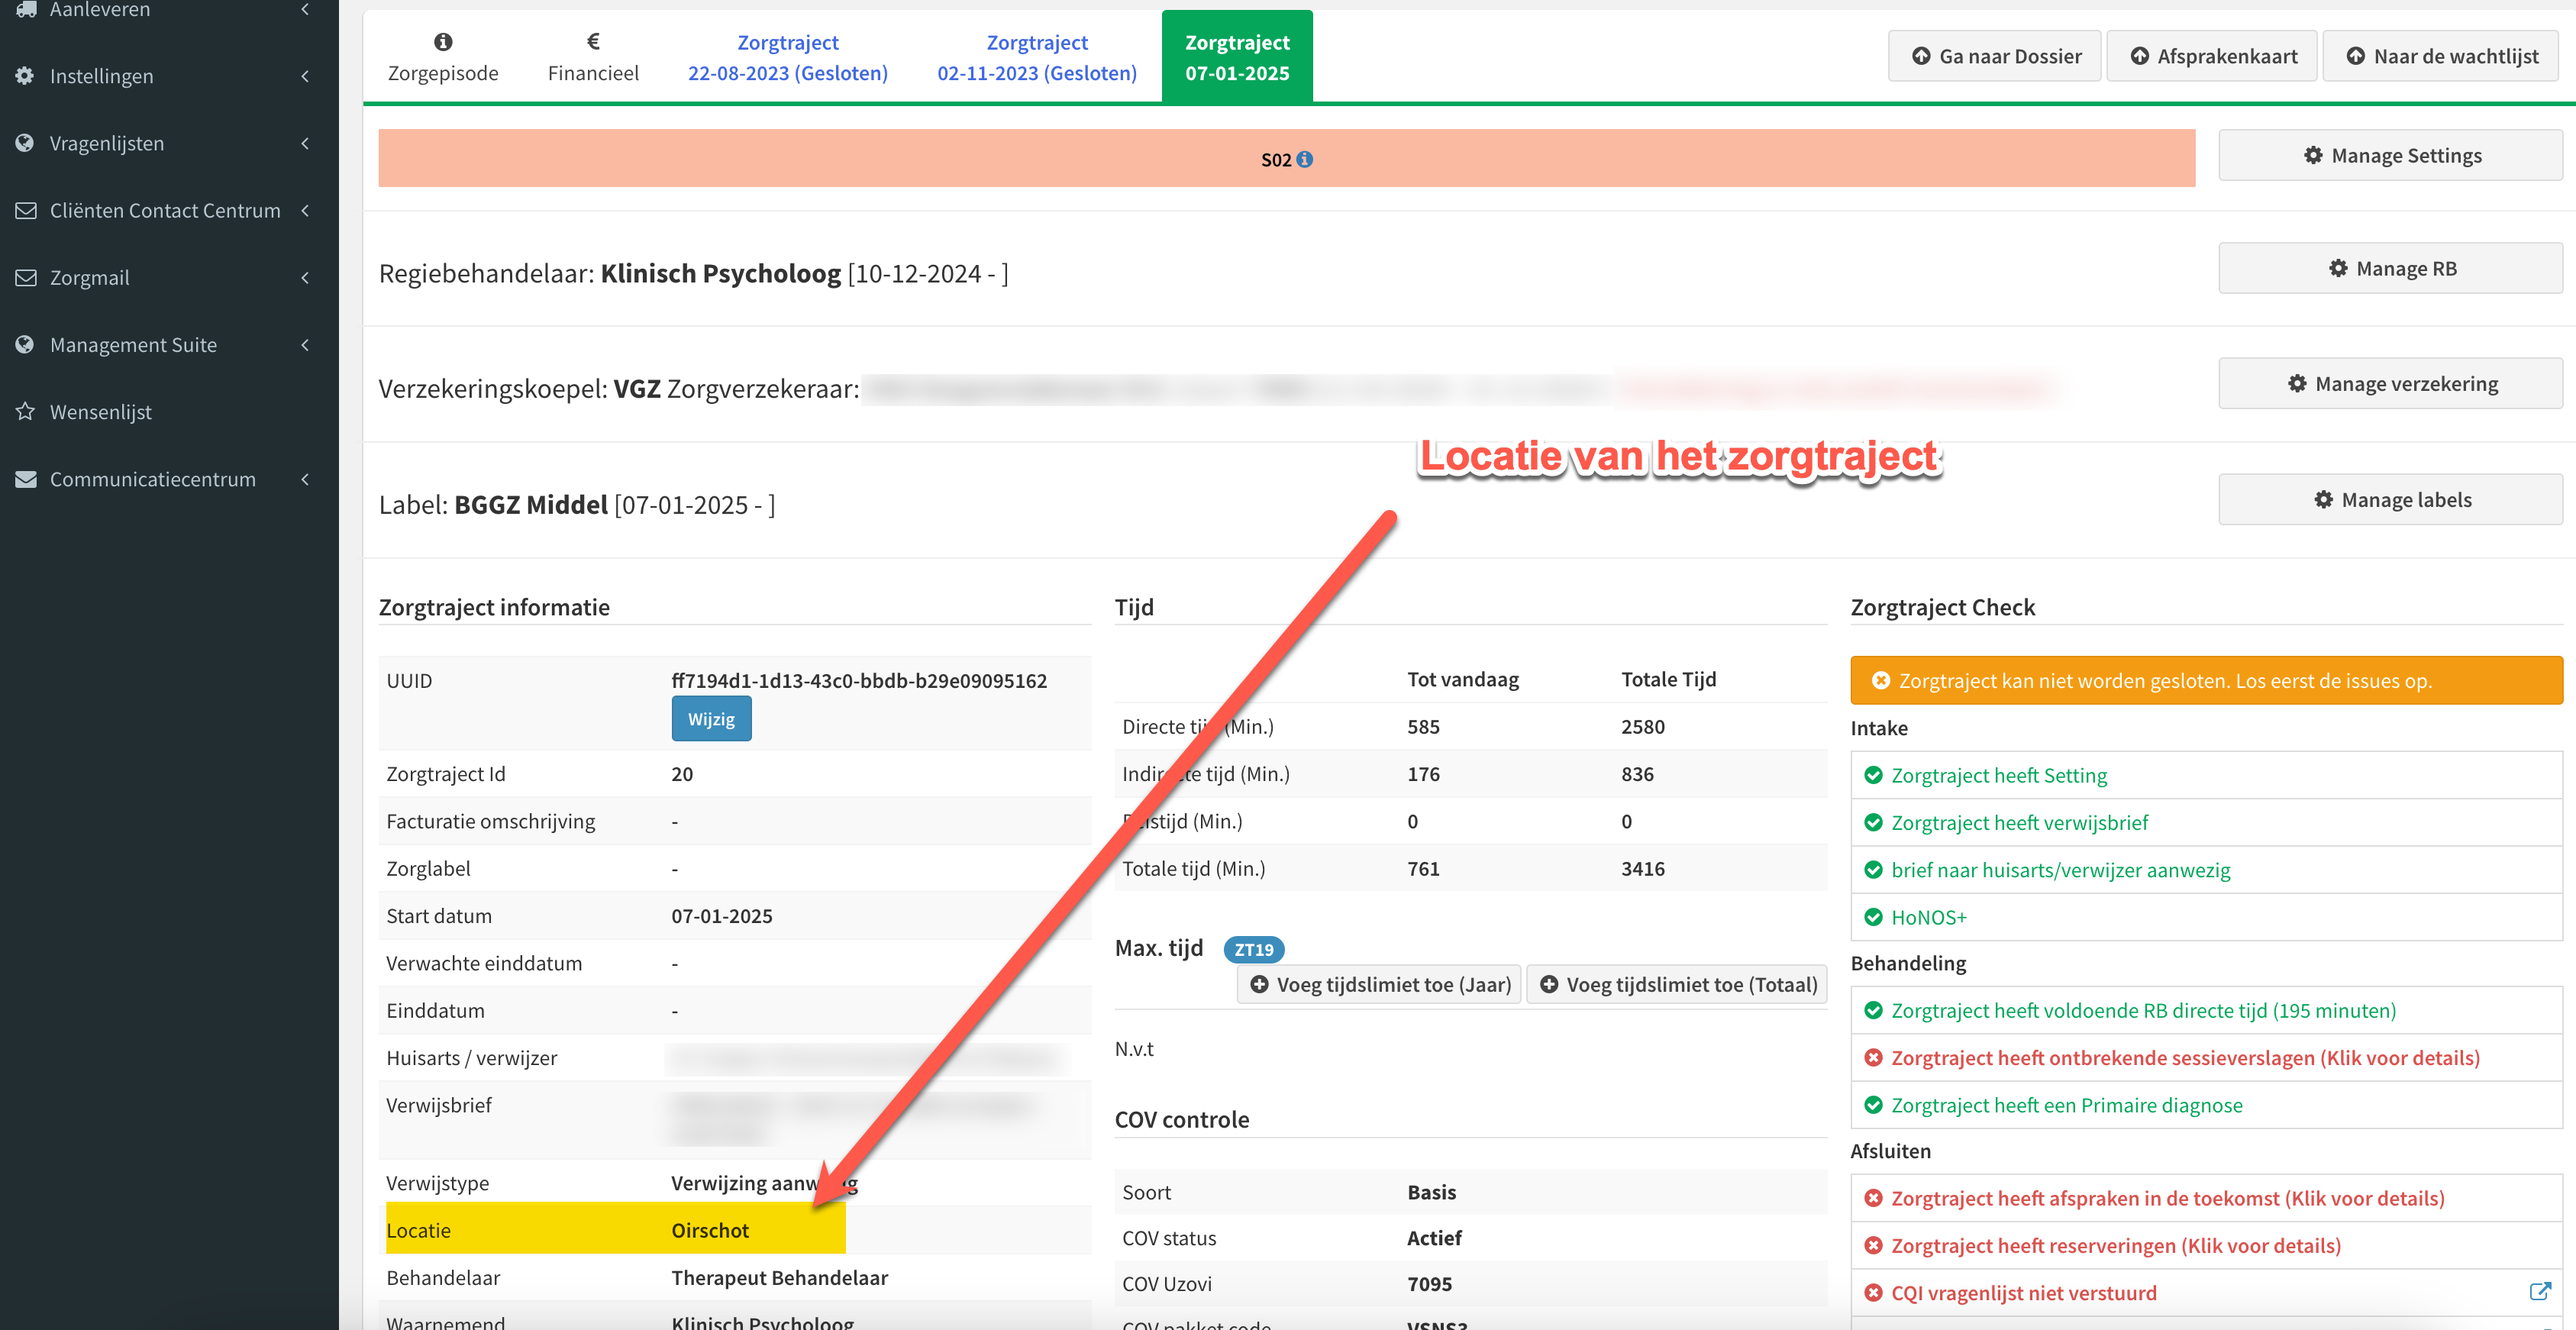The height and width of the screenshot is (1330, 2576).
Task: Expand the Zorgmail sidebar chevron
Action: pos(304,277)
